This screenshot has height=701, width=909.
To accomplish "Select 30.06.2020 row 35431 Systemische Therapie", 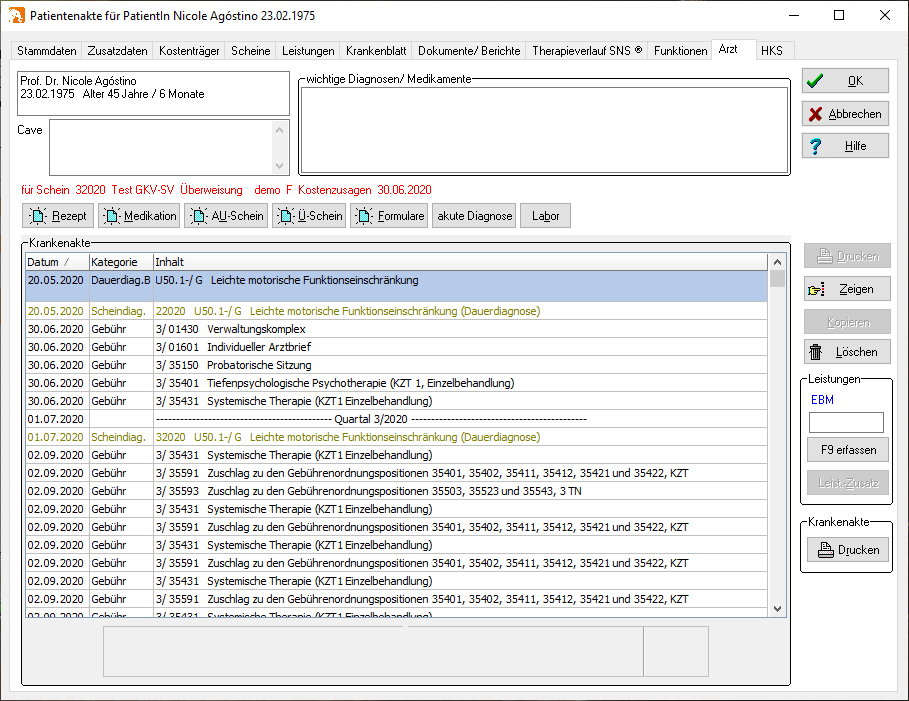I will [397, 401].
